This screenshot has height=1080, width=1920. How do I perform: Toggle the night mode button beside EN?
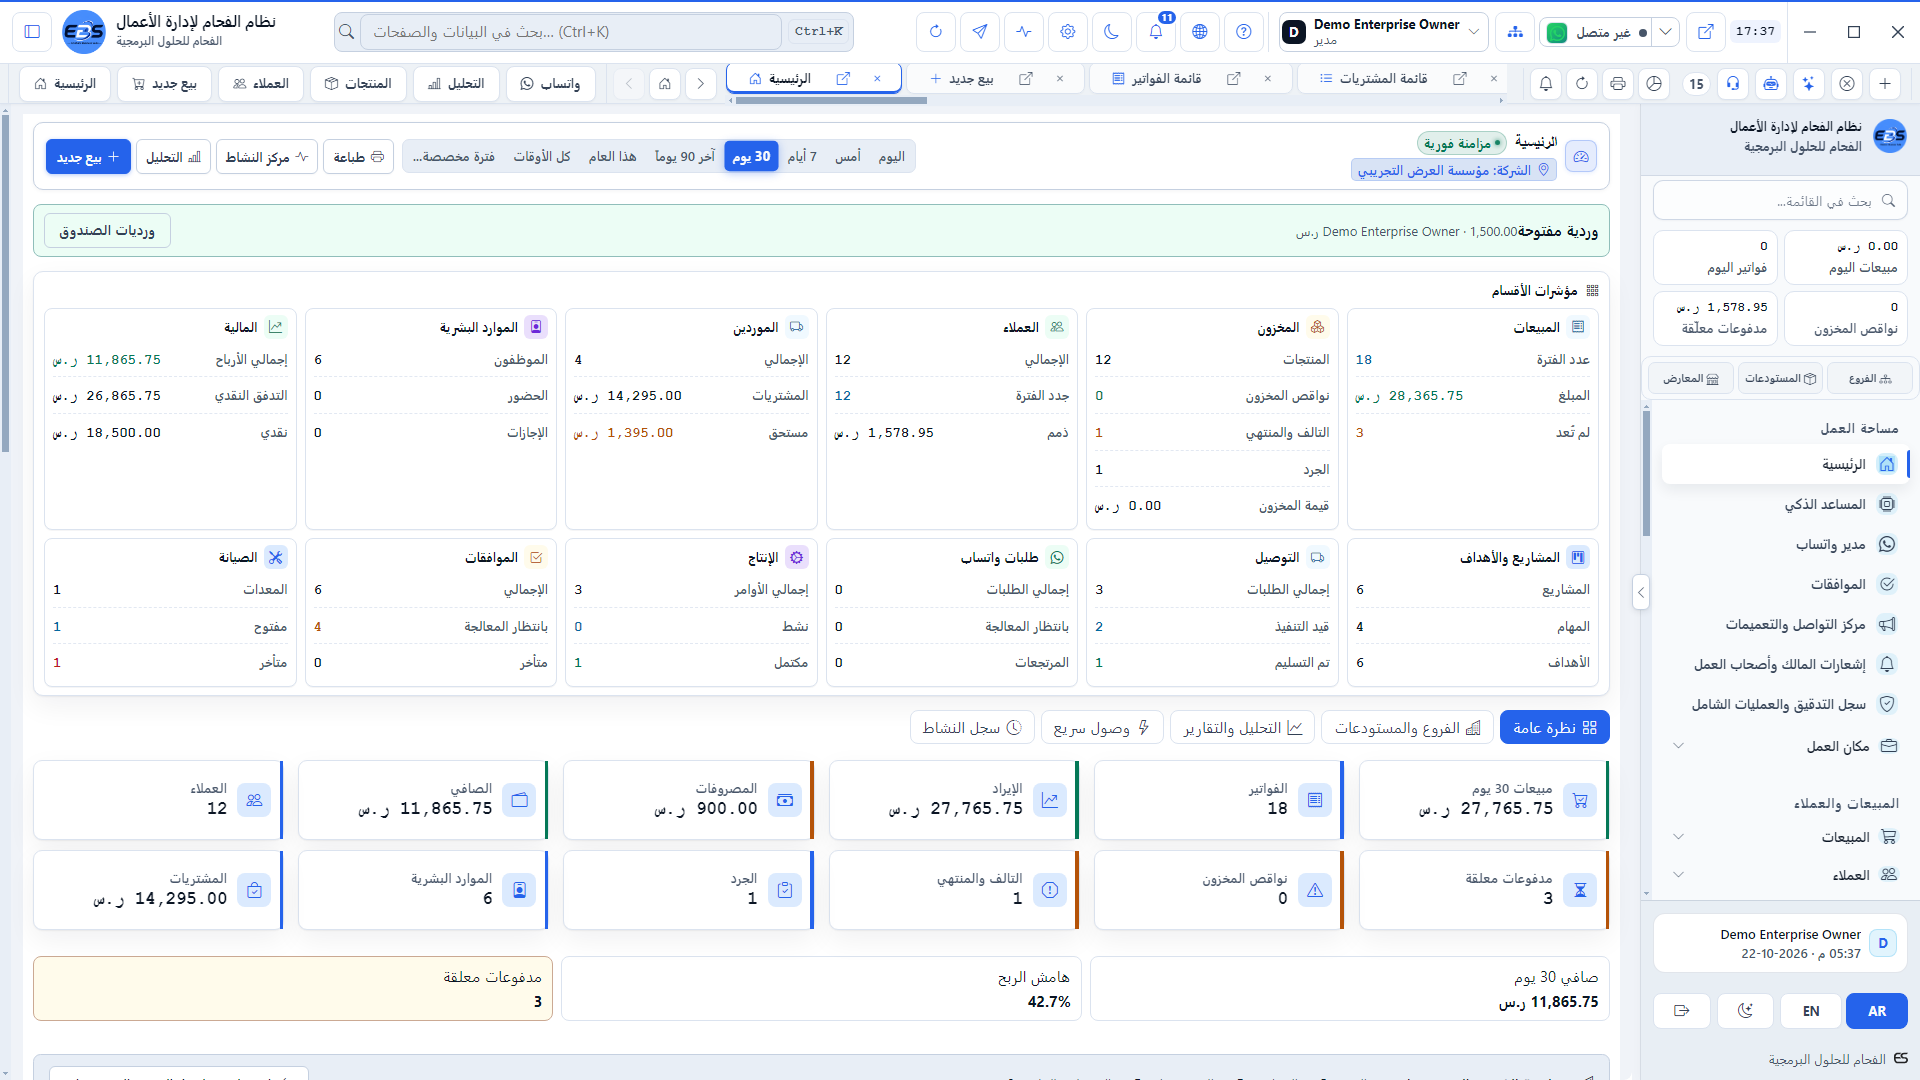[x=1745, y=1011]
